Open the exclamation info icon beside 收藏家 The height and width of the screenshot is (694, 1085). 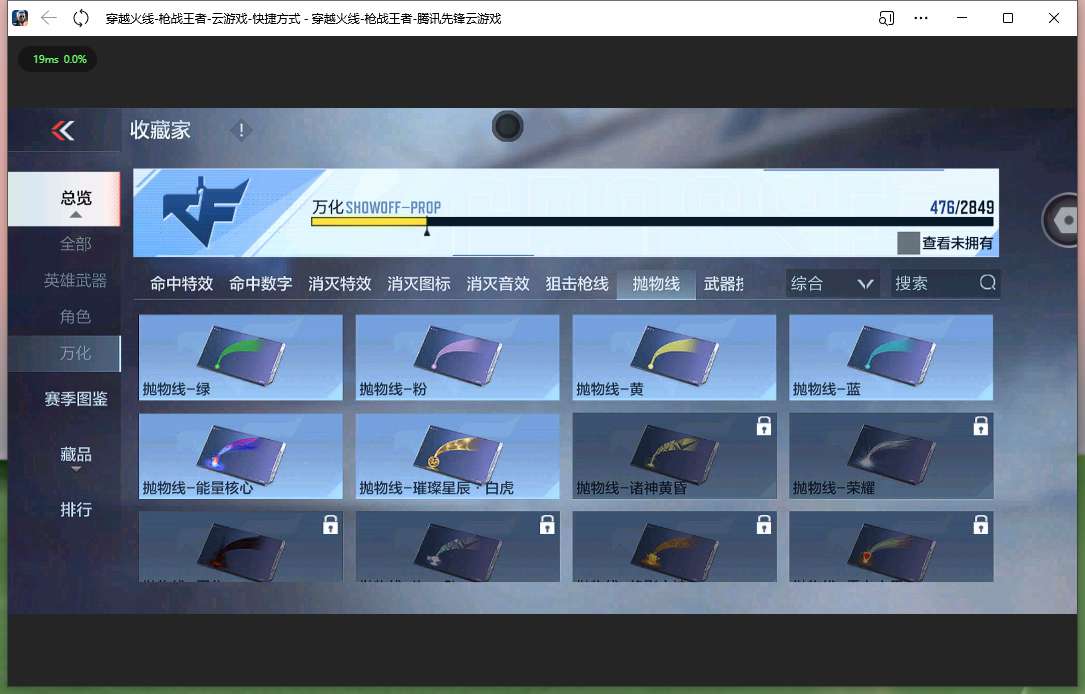(x=241, y=130)
